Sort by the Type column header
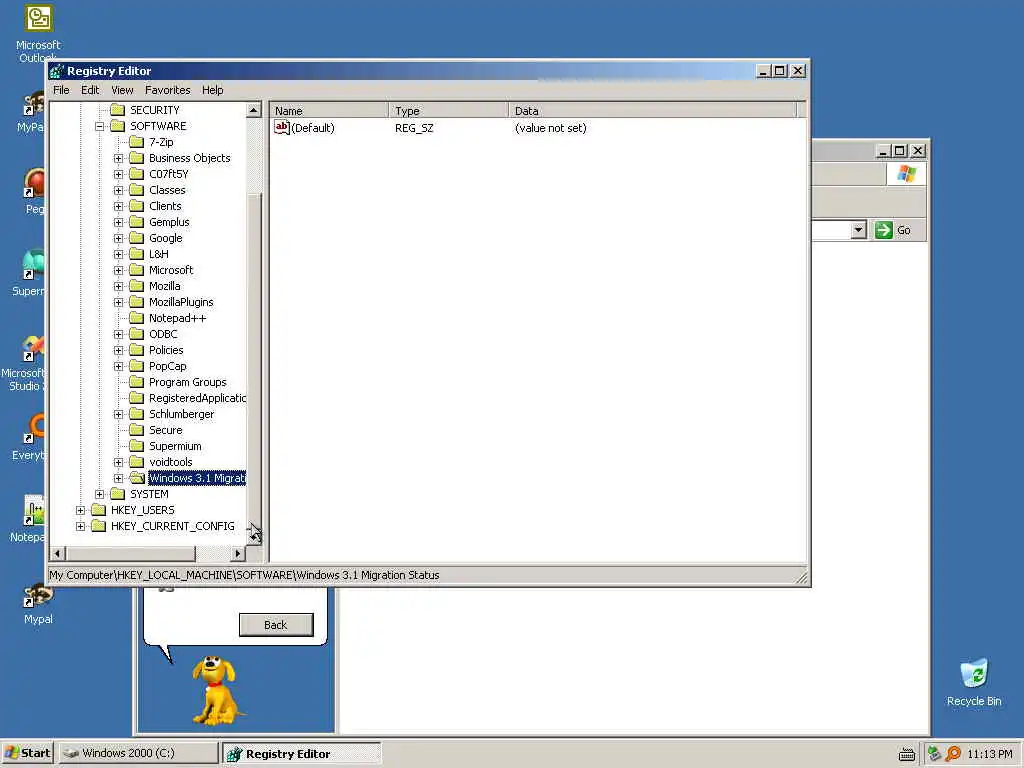The image size is (1024, 768). point(449,110)
